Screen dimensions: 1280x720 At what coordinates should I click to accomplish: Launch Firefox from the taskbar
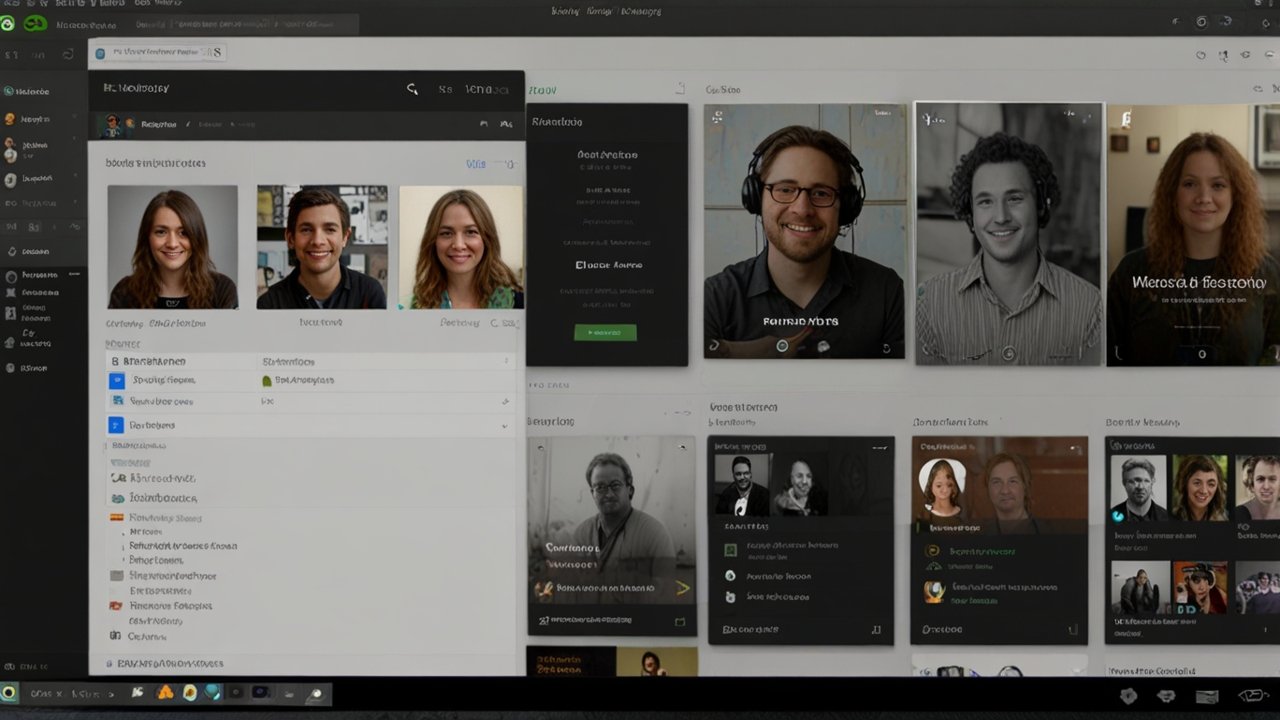[x=165, y=693]
